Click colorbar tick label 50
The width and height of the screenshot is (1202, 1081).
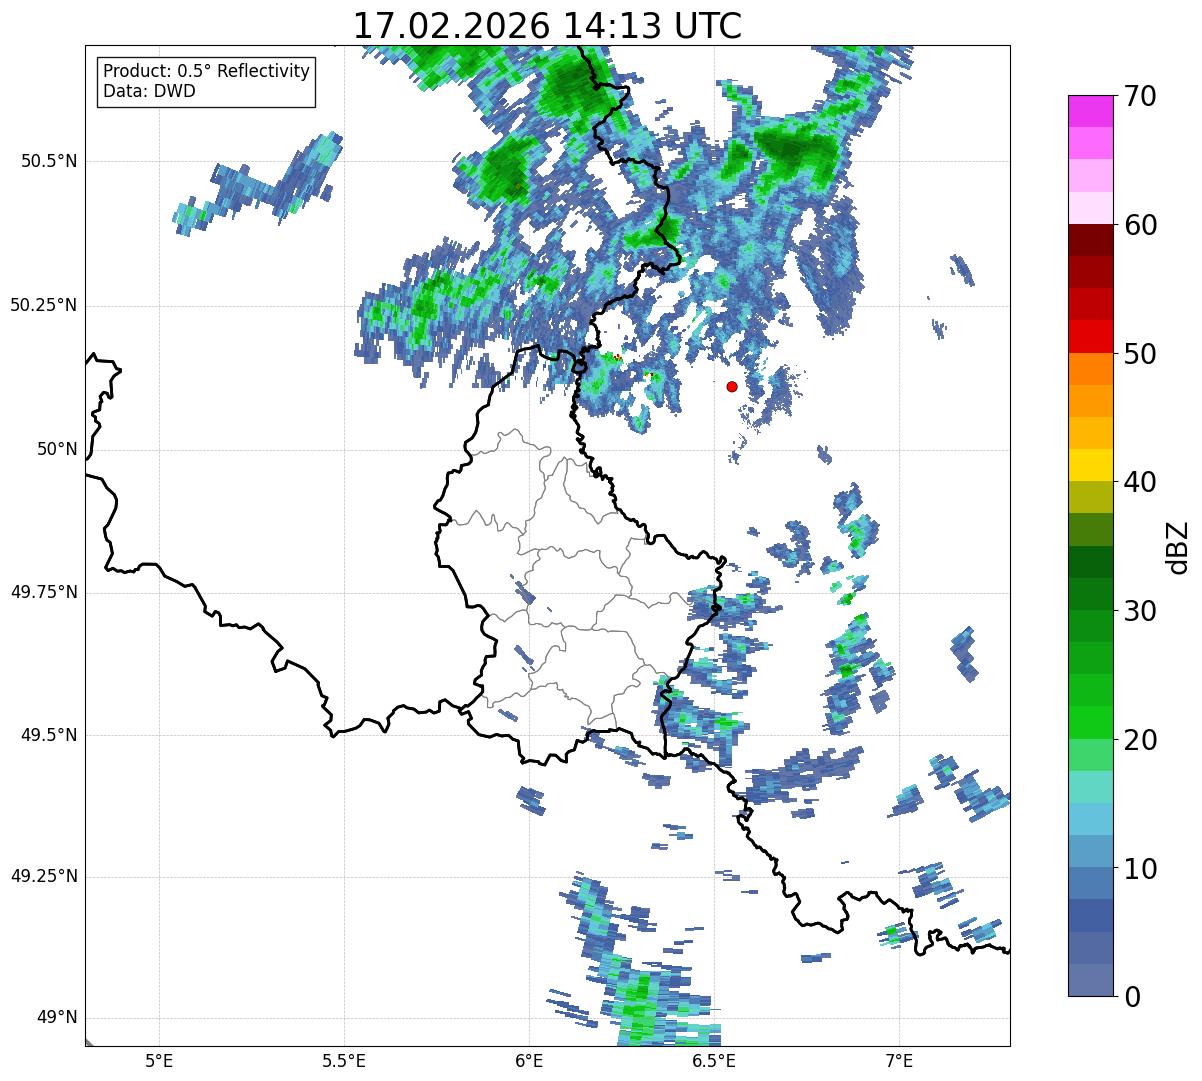coord(1139,354)
